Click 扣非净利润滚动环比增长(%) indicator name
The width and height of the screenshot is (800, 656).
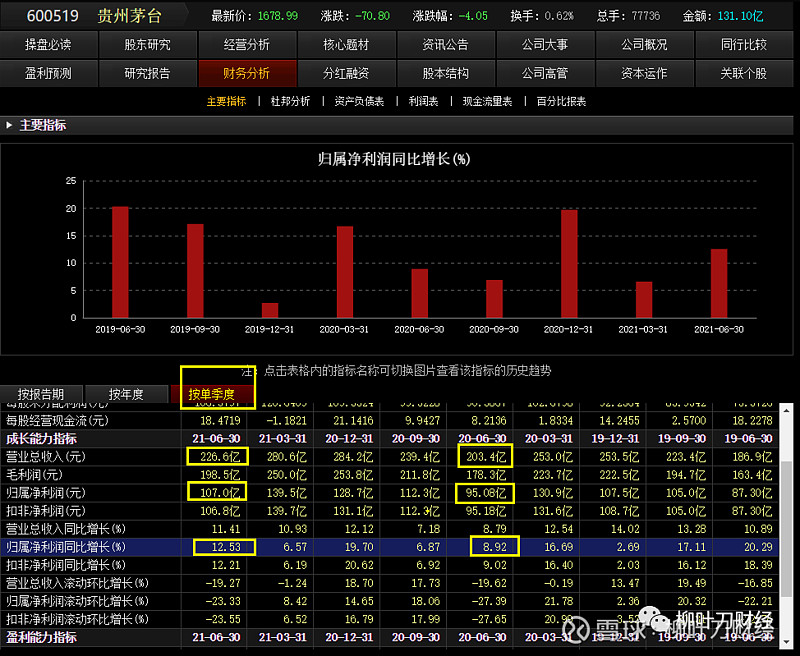coord(77,619)
